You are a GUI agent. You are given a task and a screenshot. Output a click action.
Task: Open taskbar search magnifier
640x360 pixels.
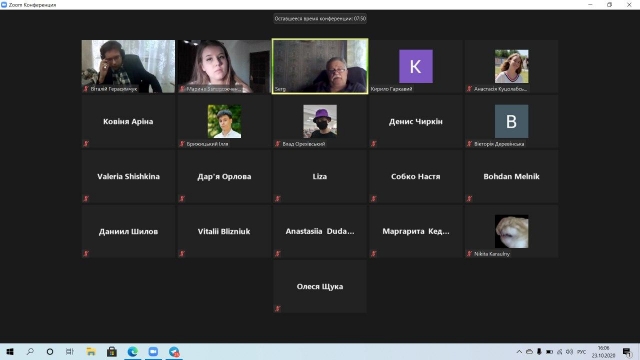click(30, 351)
